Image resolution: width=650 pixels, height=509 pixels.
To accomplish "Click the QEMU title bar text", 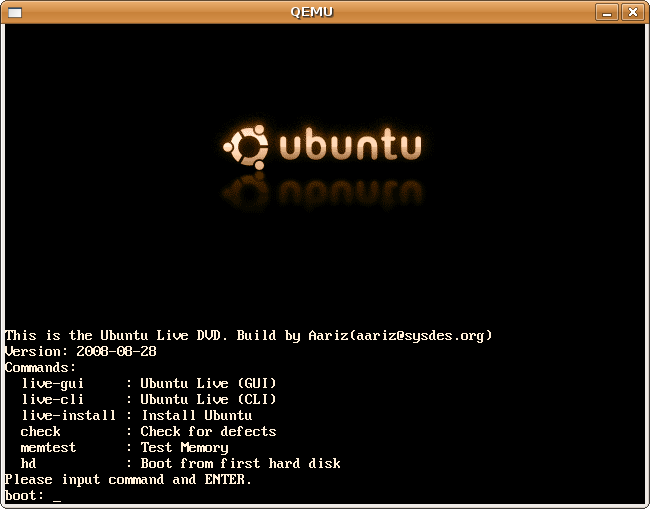I will [312, 12].
